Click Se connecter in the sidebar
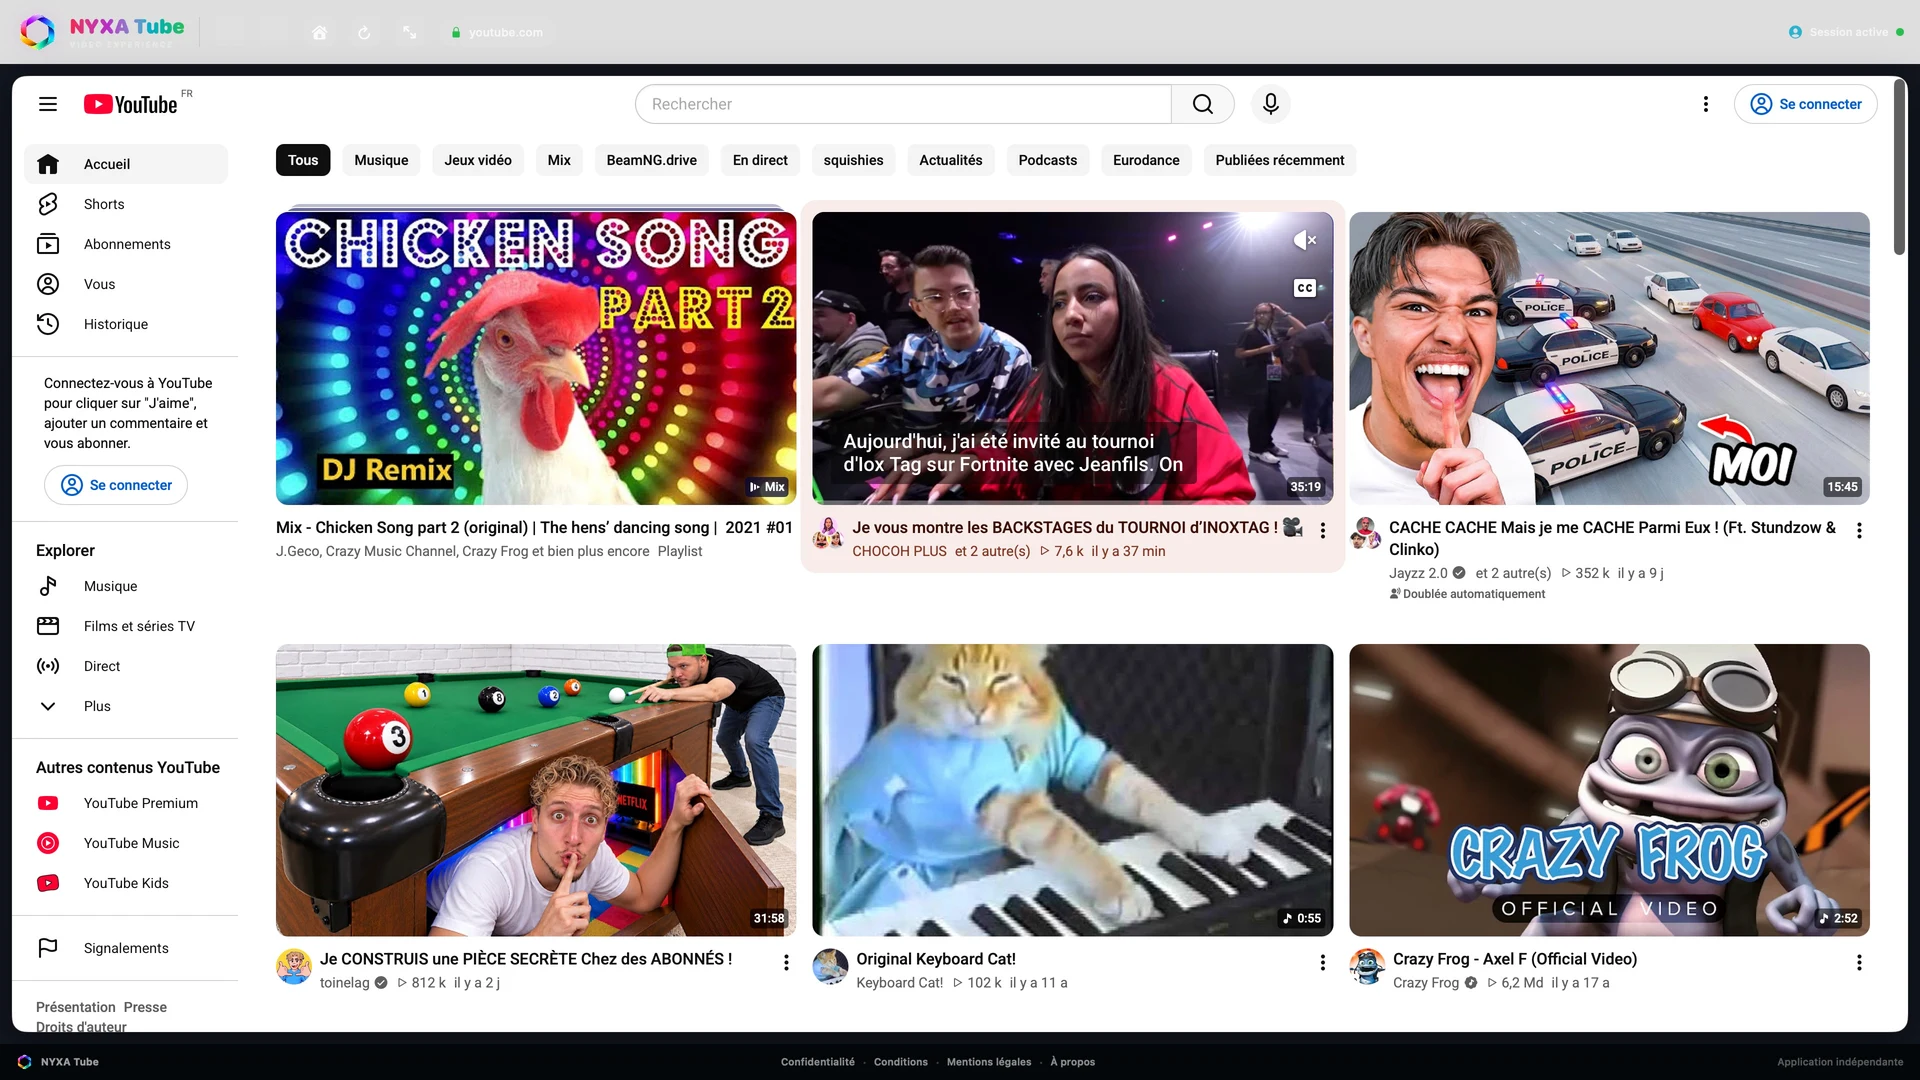This screenshot has width=1920, height=1080. click(116, 485)
